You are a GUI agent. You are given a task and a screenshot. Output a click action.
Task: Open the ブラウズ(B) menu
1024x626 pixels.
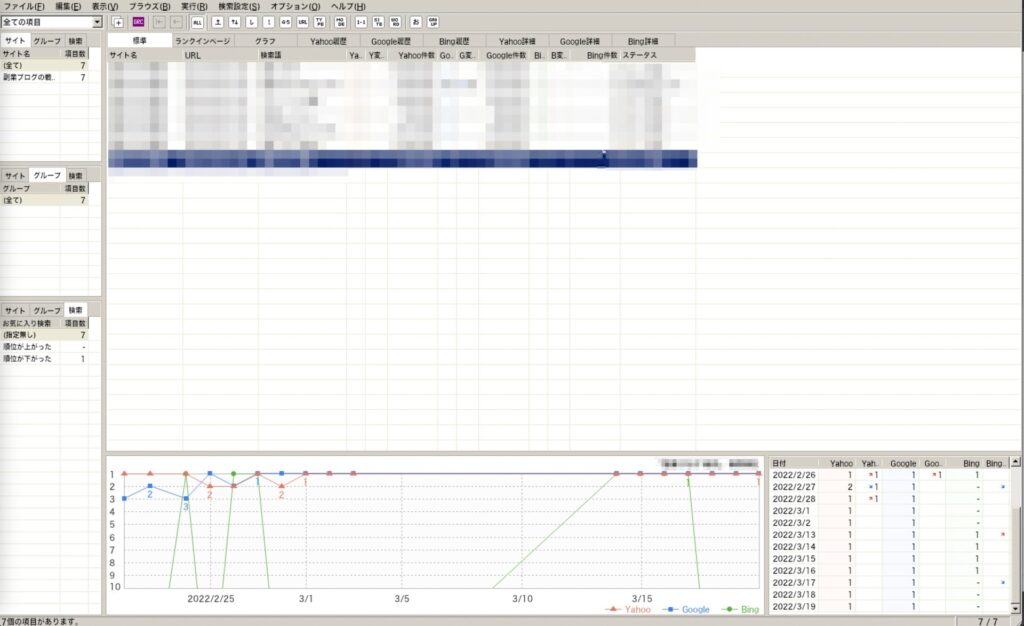point(150,6)
